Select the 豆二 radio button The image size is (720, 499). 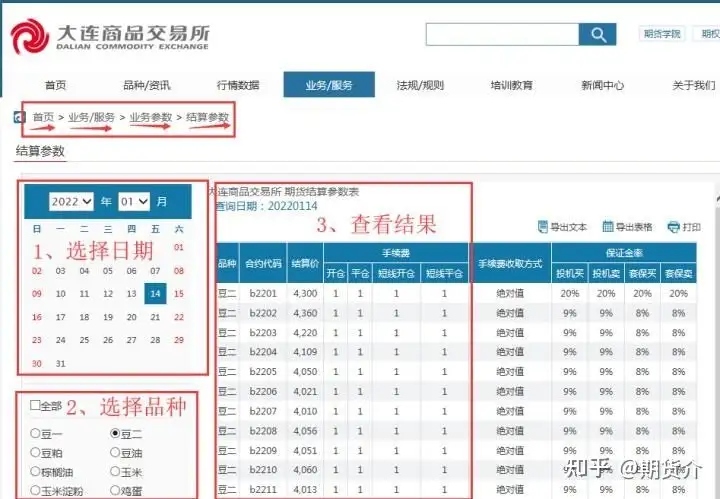tap(115, 433)
